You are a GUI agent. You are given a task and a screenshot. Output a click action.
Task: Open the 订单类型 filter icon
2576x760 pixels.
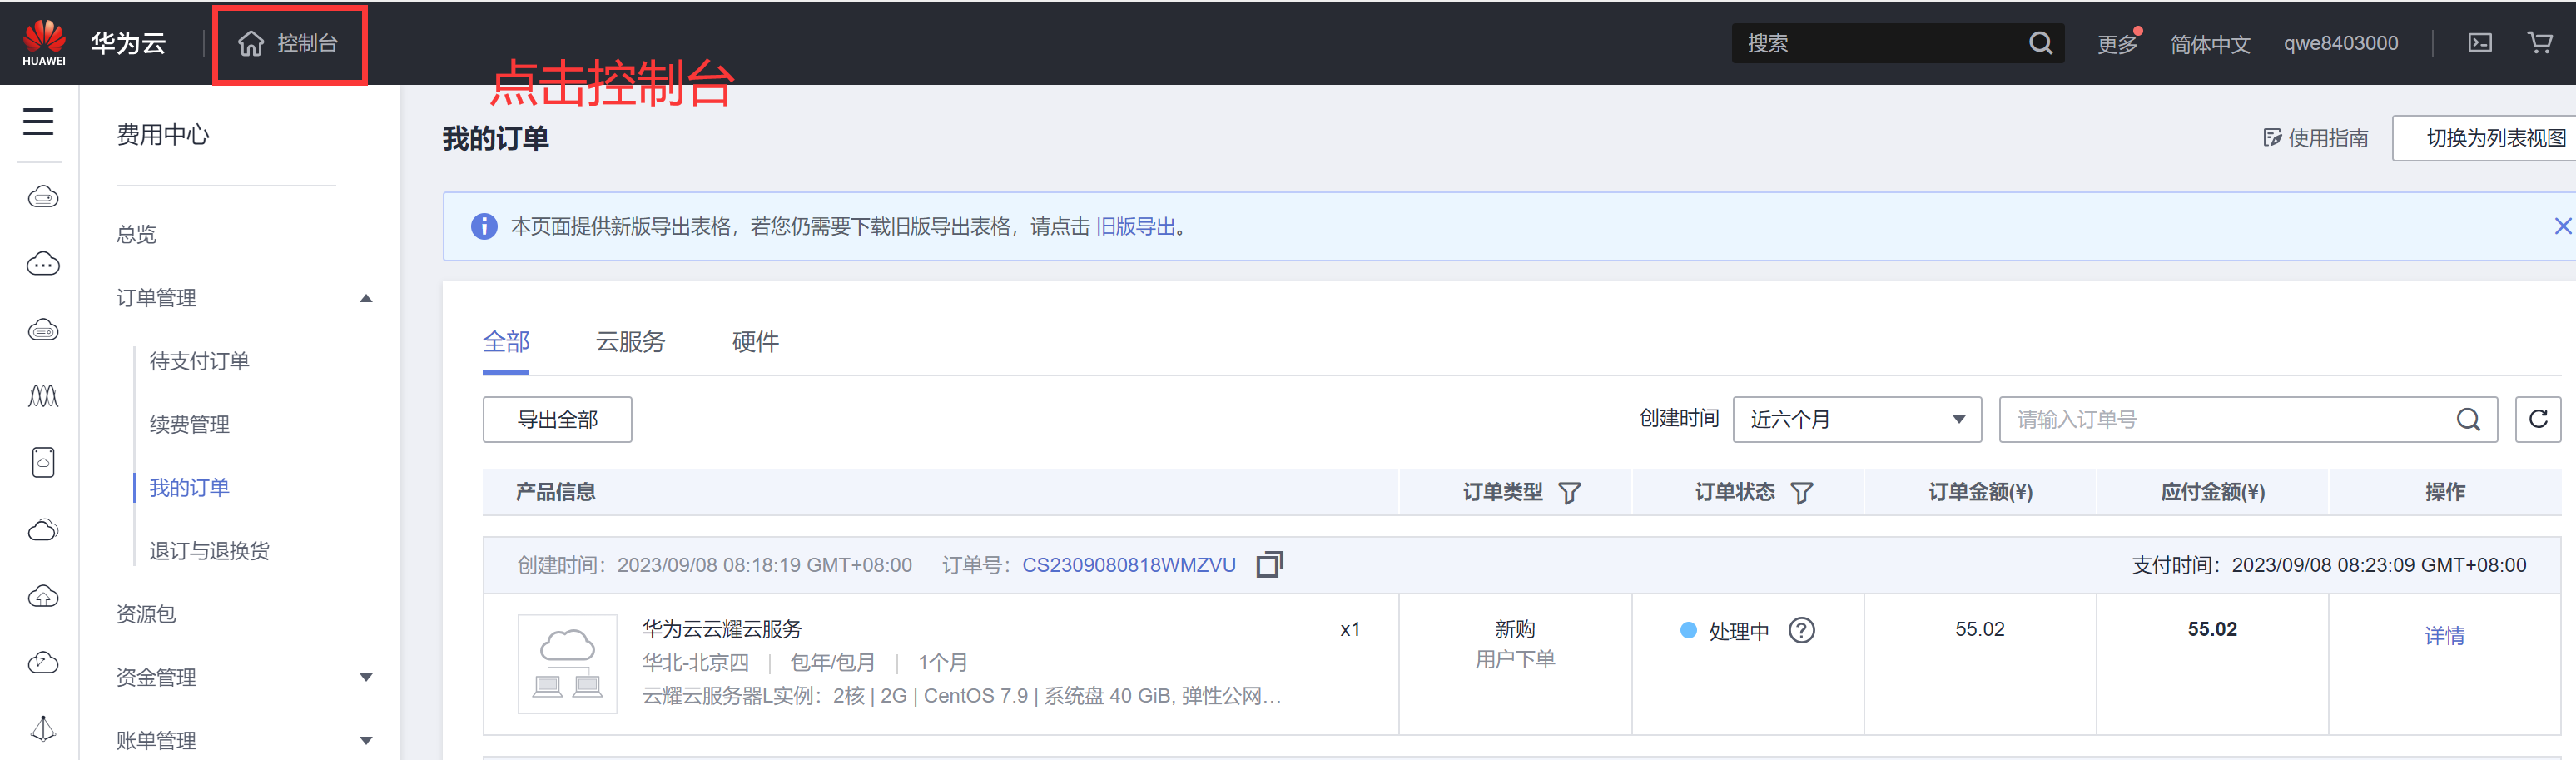pyautogui.click(x=1570, y=493)
